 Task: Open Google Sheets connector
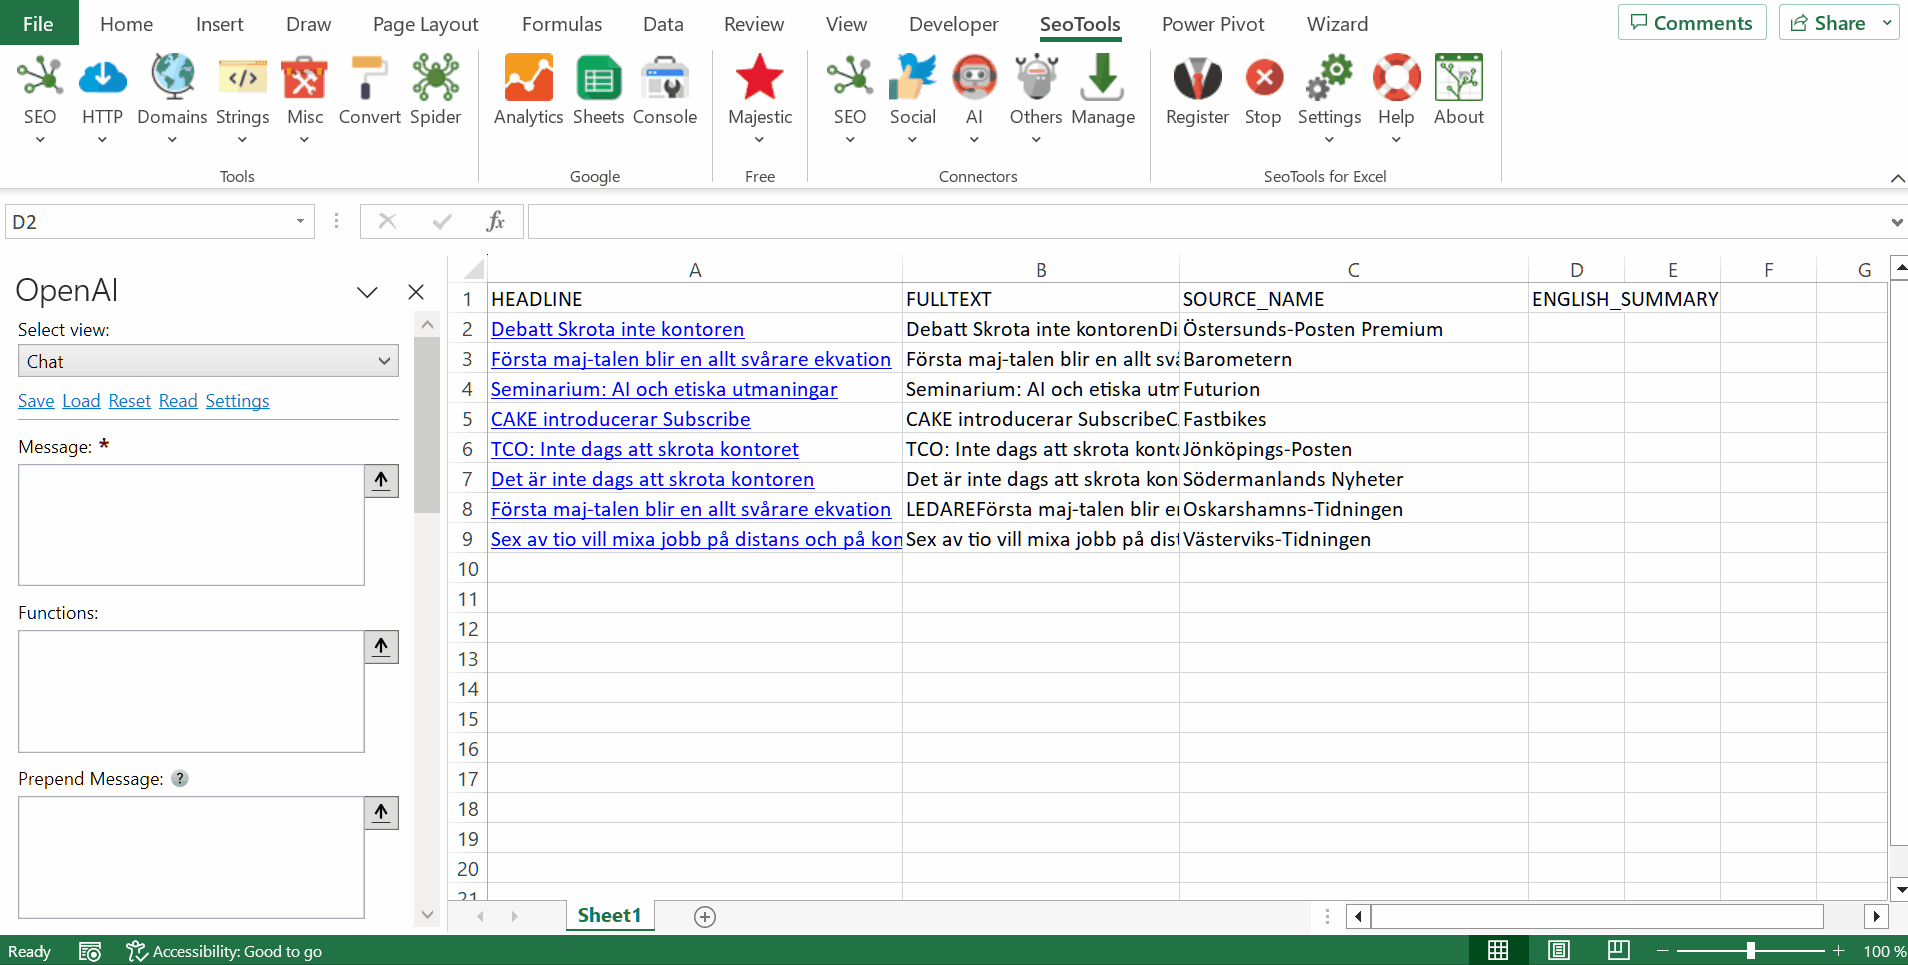598,92
